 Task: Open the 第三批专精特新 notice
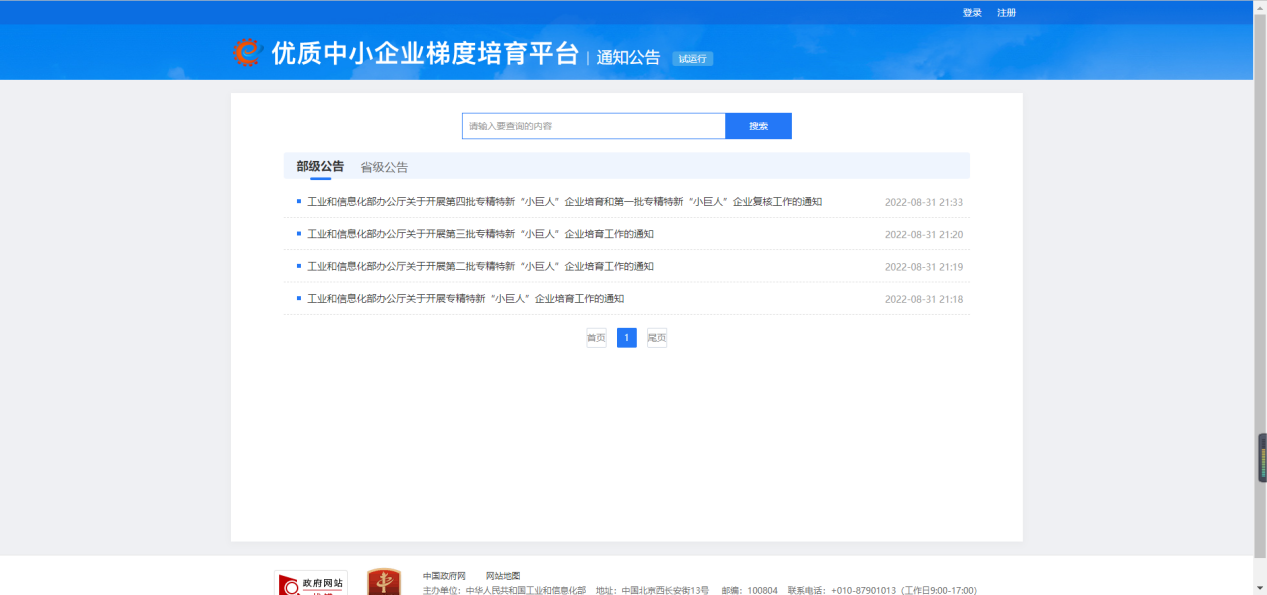(x=480, y=234)
